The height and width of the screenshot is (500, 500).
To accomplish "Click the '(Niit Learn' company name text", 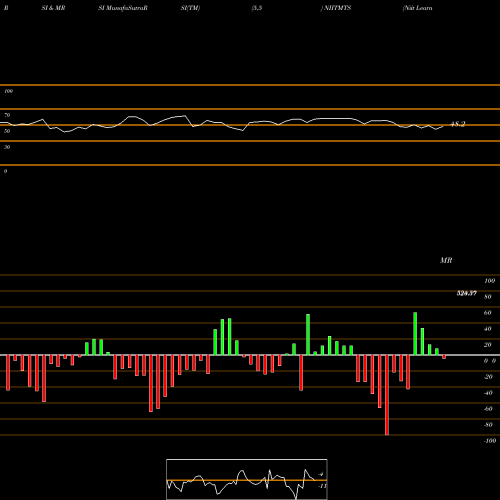I will click(x=417, y=8).
